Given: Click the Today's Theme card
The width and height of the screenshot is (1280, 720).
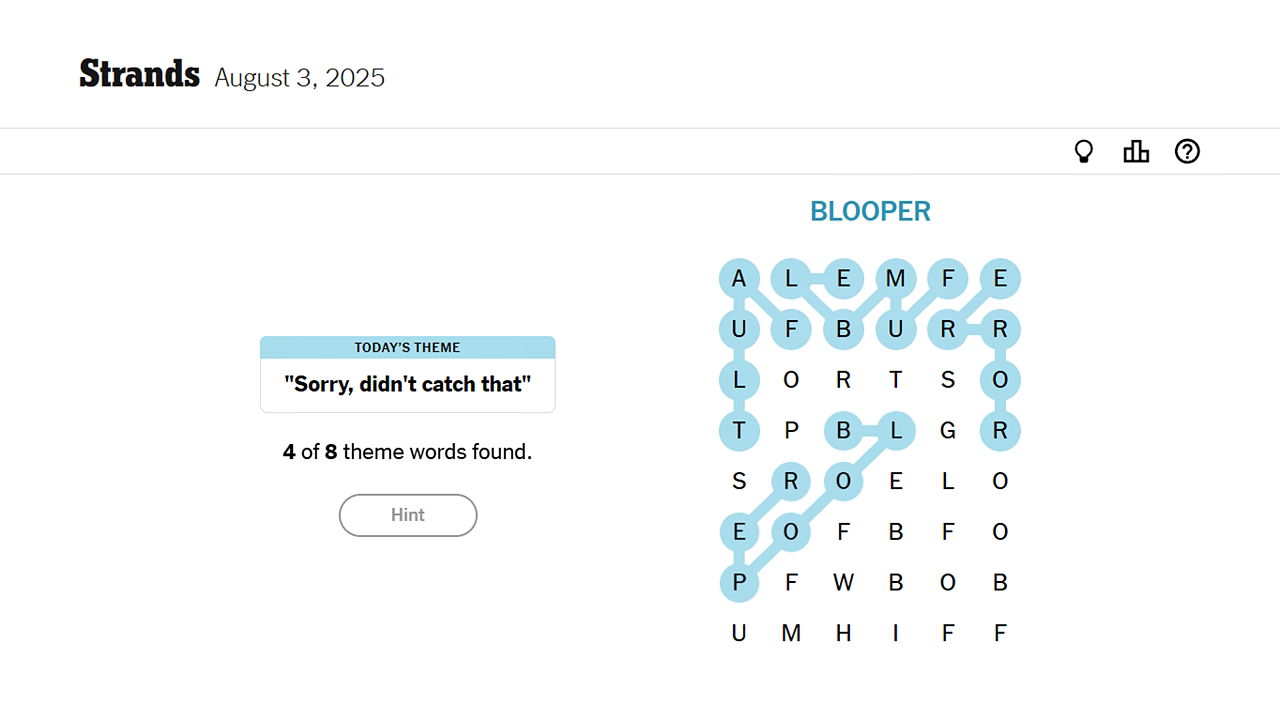Looking at the screenshot, I should click(408, 374).
